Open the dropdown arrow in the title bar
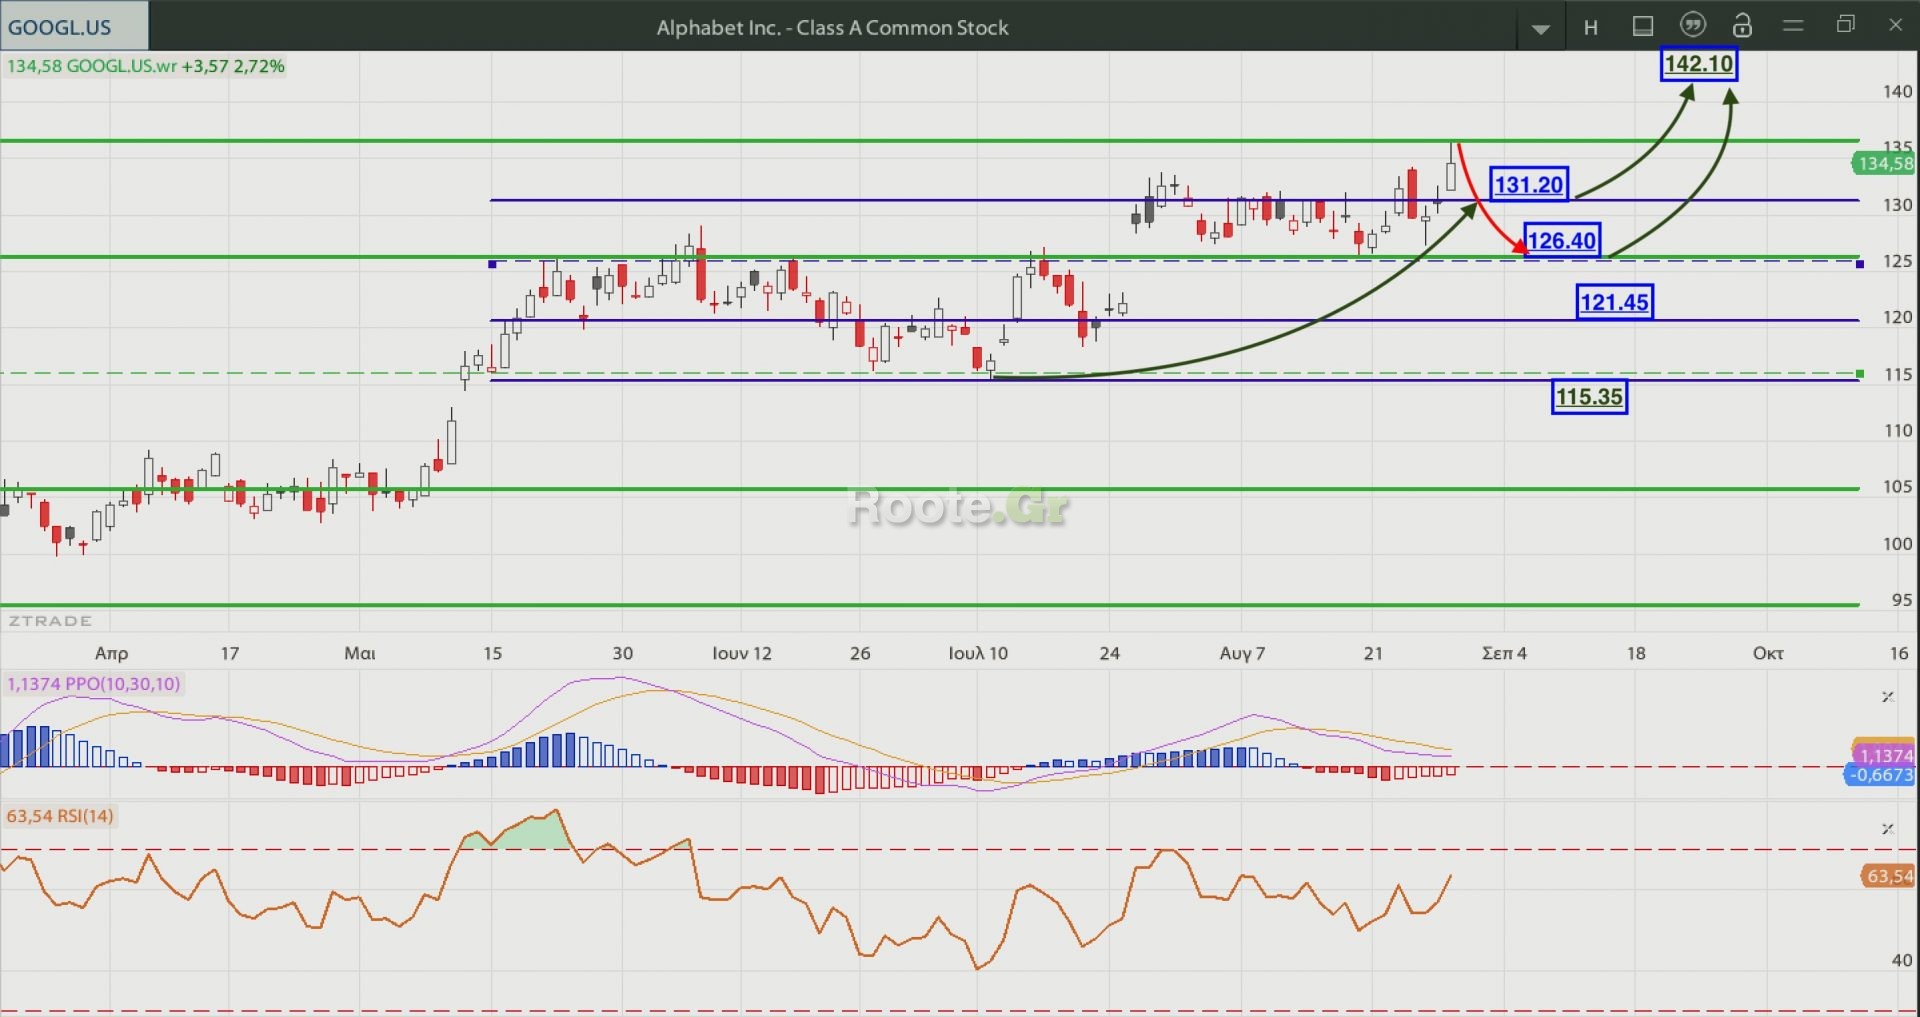This screenshot has width=1920, height=1017. click(x=1540, y=28)
